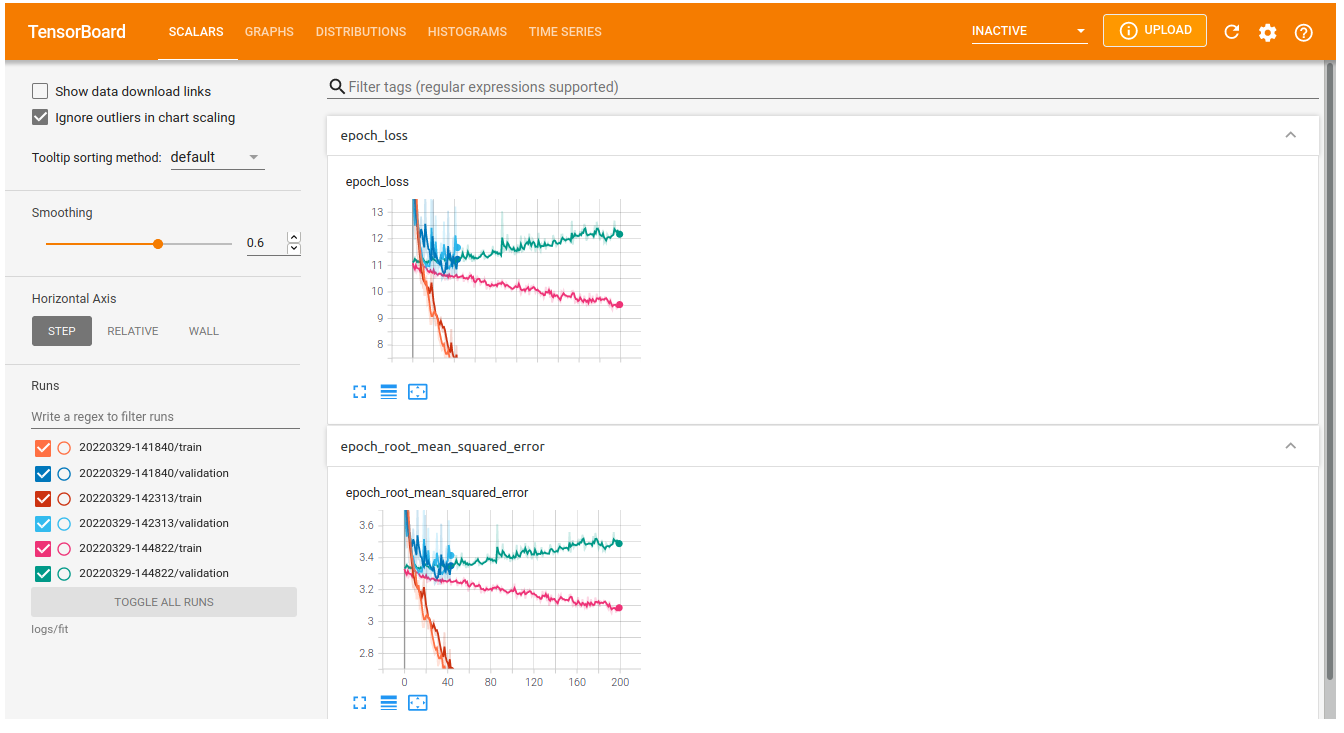Collapse the epoch_loss section
The width and height of the screenshot is (1344, 733).
(x=1290, y=135)
